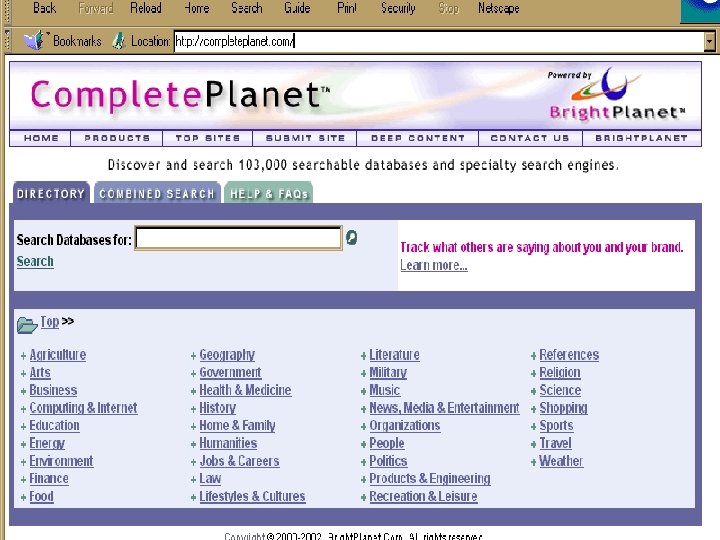Open the PRODUCTS nav item
This screenshot has height=540, width=720.
(x=117, y=138)
